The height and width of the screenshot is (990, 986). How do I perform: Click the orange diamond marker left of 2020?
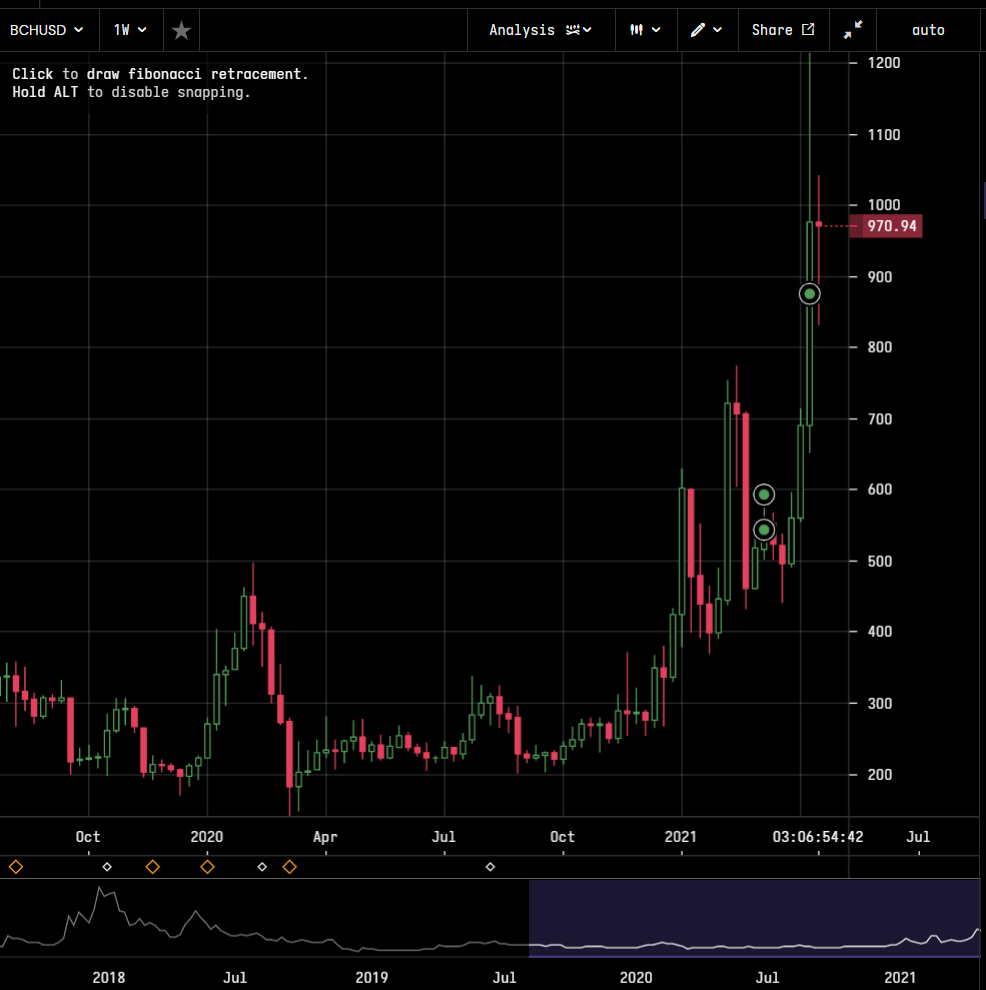click(x=153, y=867)
